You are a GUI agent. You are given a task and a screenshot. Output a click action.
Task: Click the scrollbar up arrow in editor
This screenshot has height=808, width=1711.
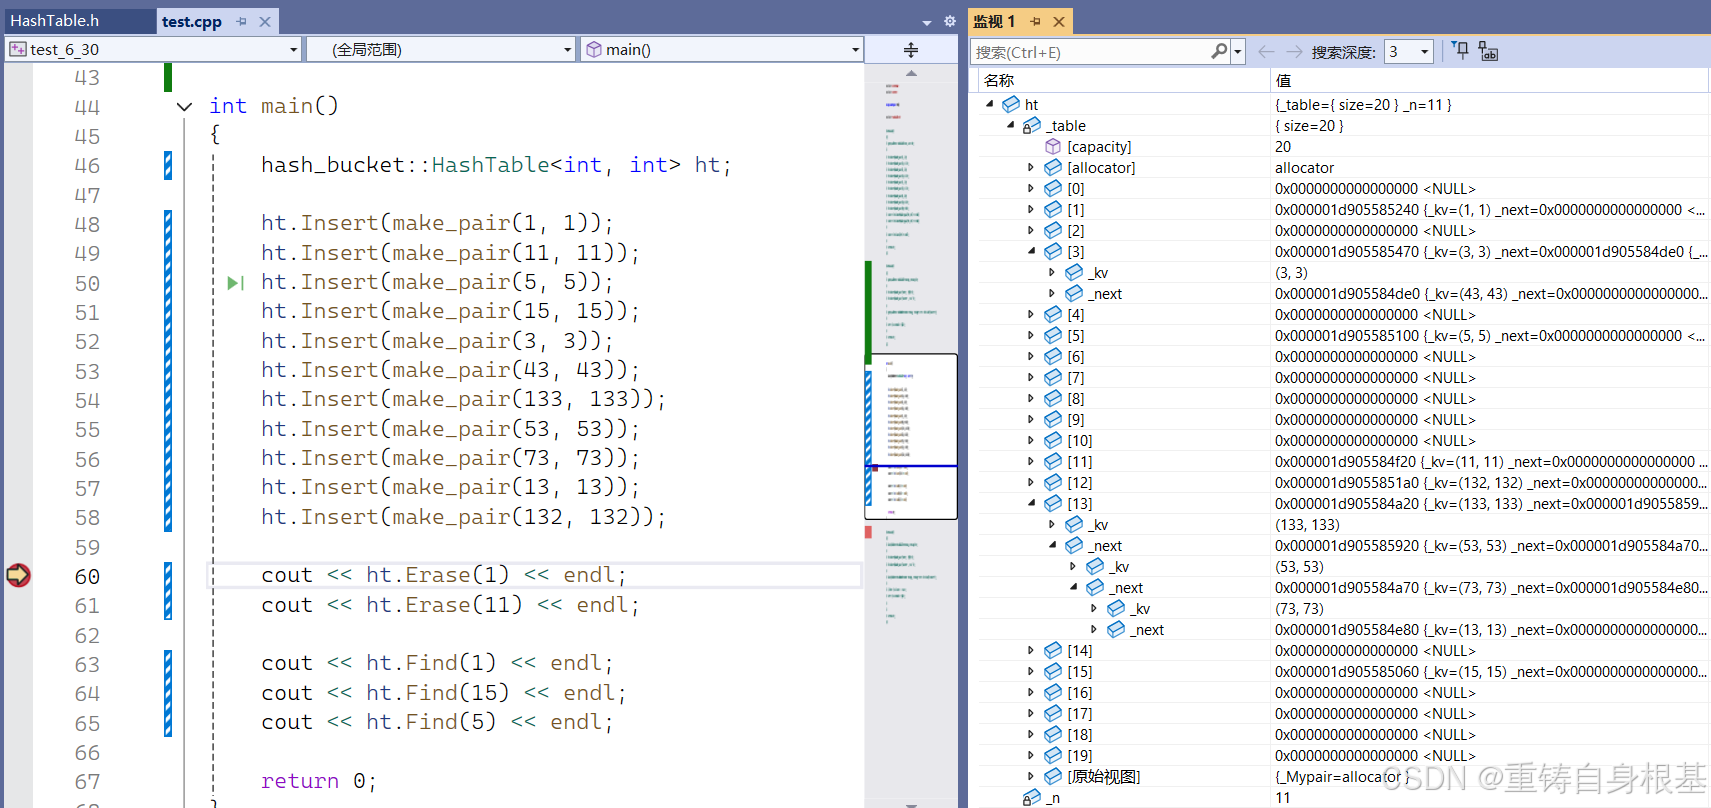(x=911, y=73)
